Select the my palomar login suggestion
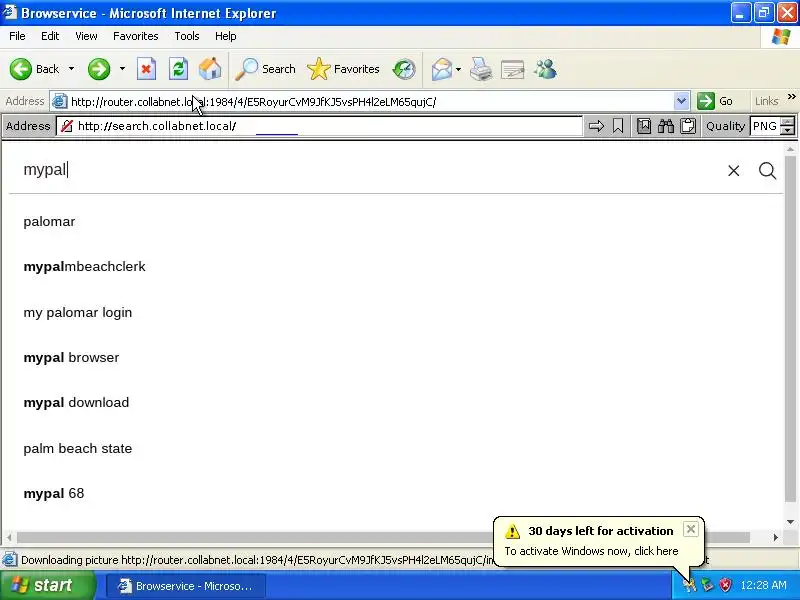This screenshot has height=600, width=800. click(x=78, y=312)
